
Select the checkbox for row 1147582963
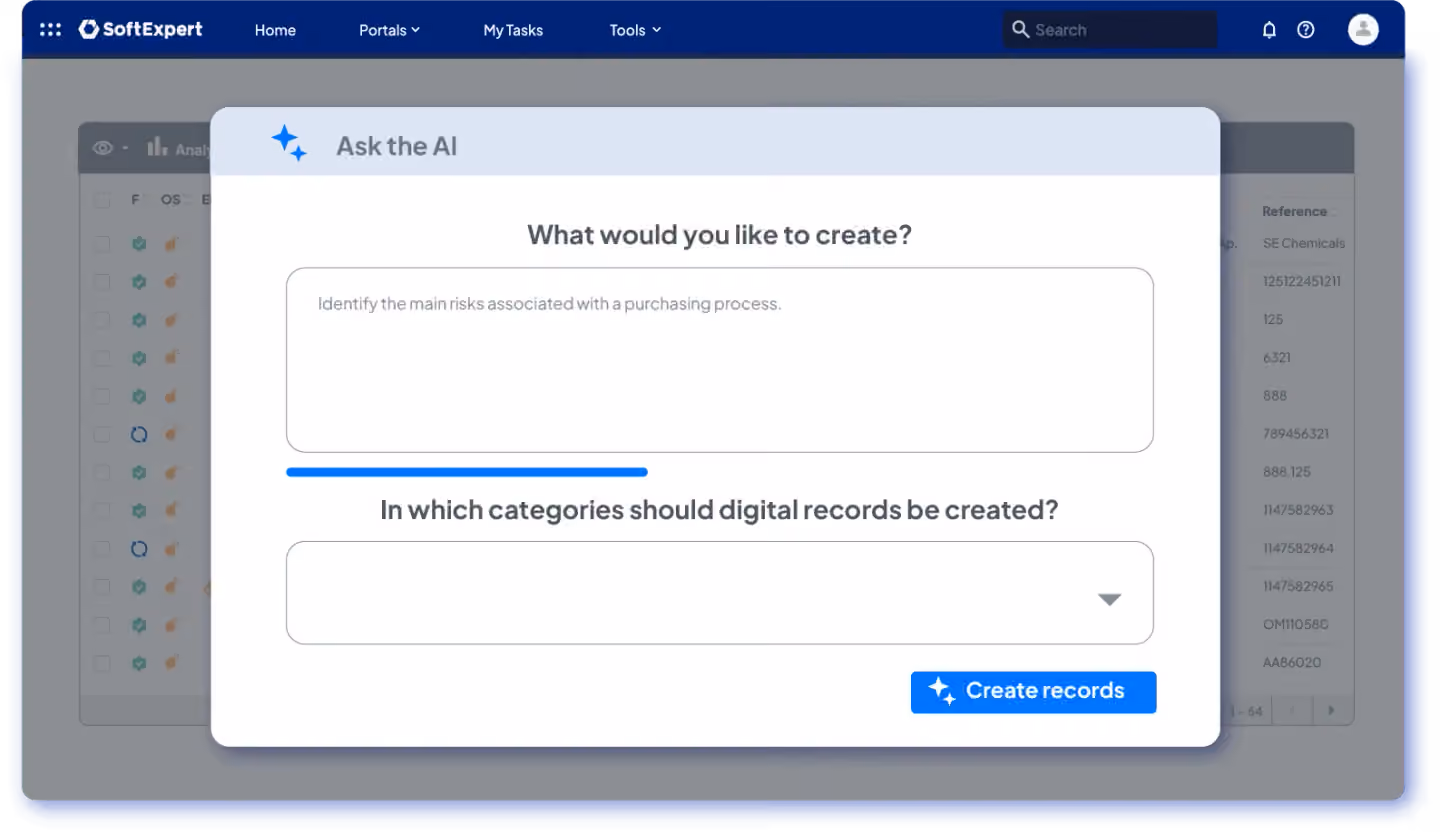102,511
